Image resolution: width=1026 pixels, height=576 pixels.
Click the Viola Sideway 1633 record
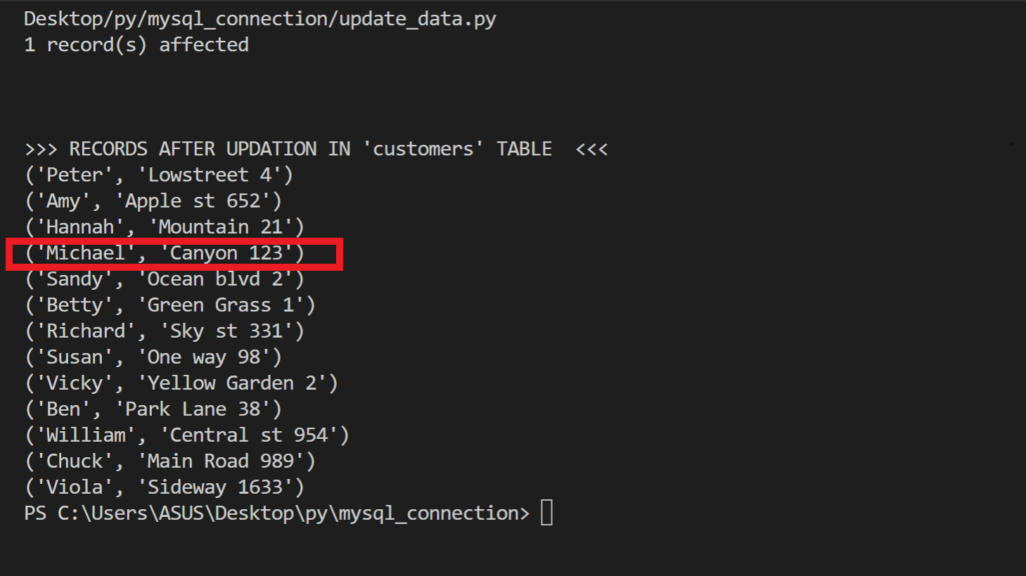click(165, 487)
